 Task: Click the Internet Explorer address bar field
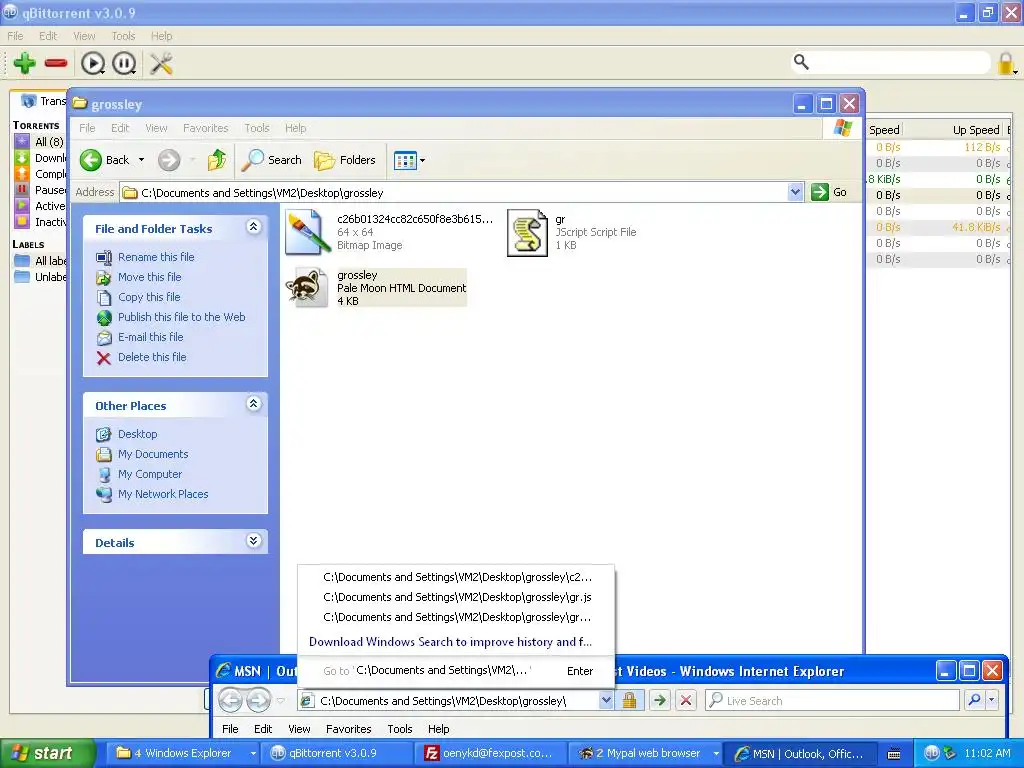(449, 701)
